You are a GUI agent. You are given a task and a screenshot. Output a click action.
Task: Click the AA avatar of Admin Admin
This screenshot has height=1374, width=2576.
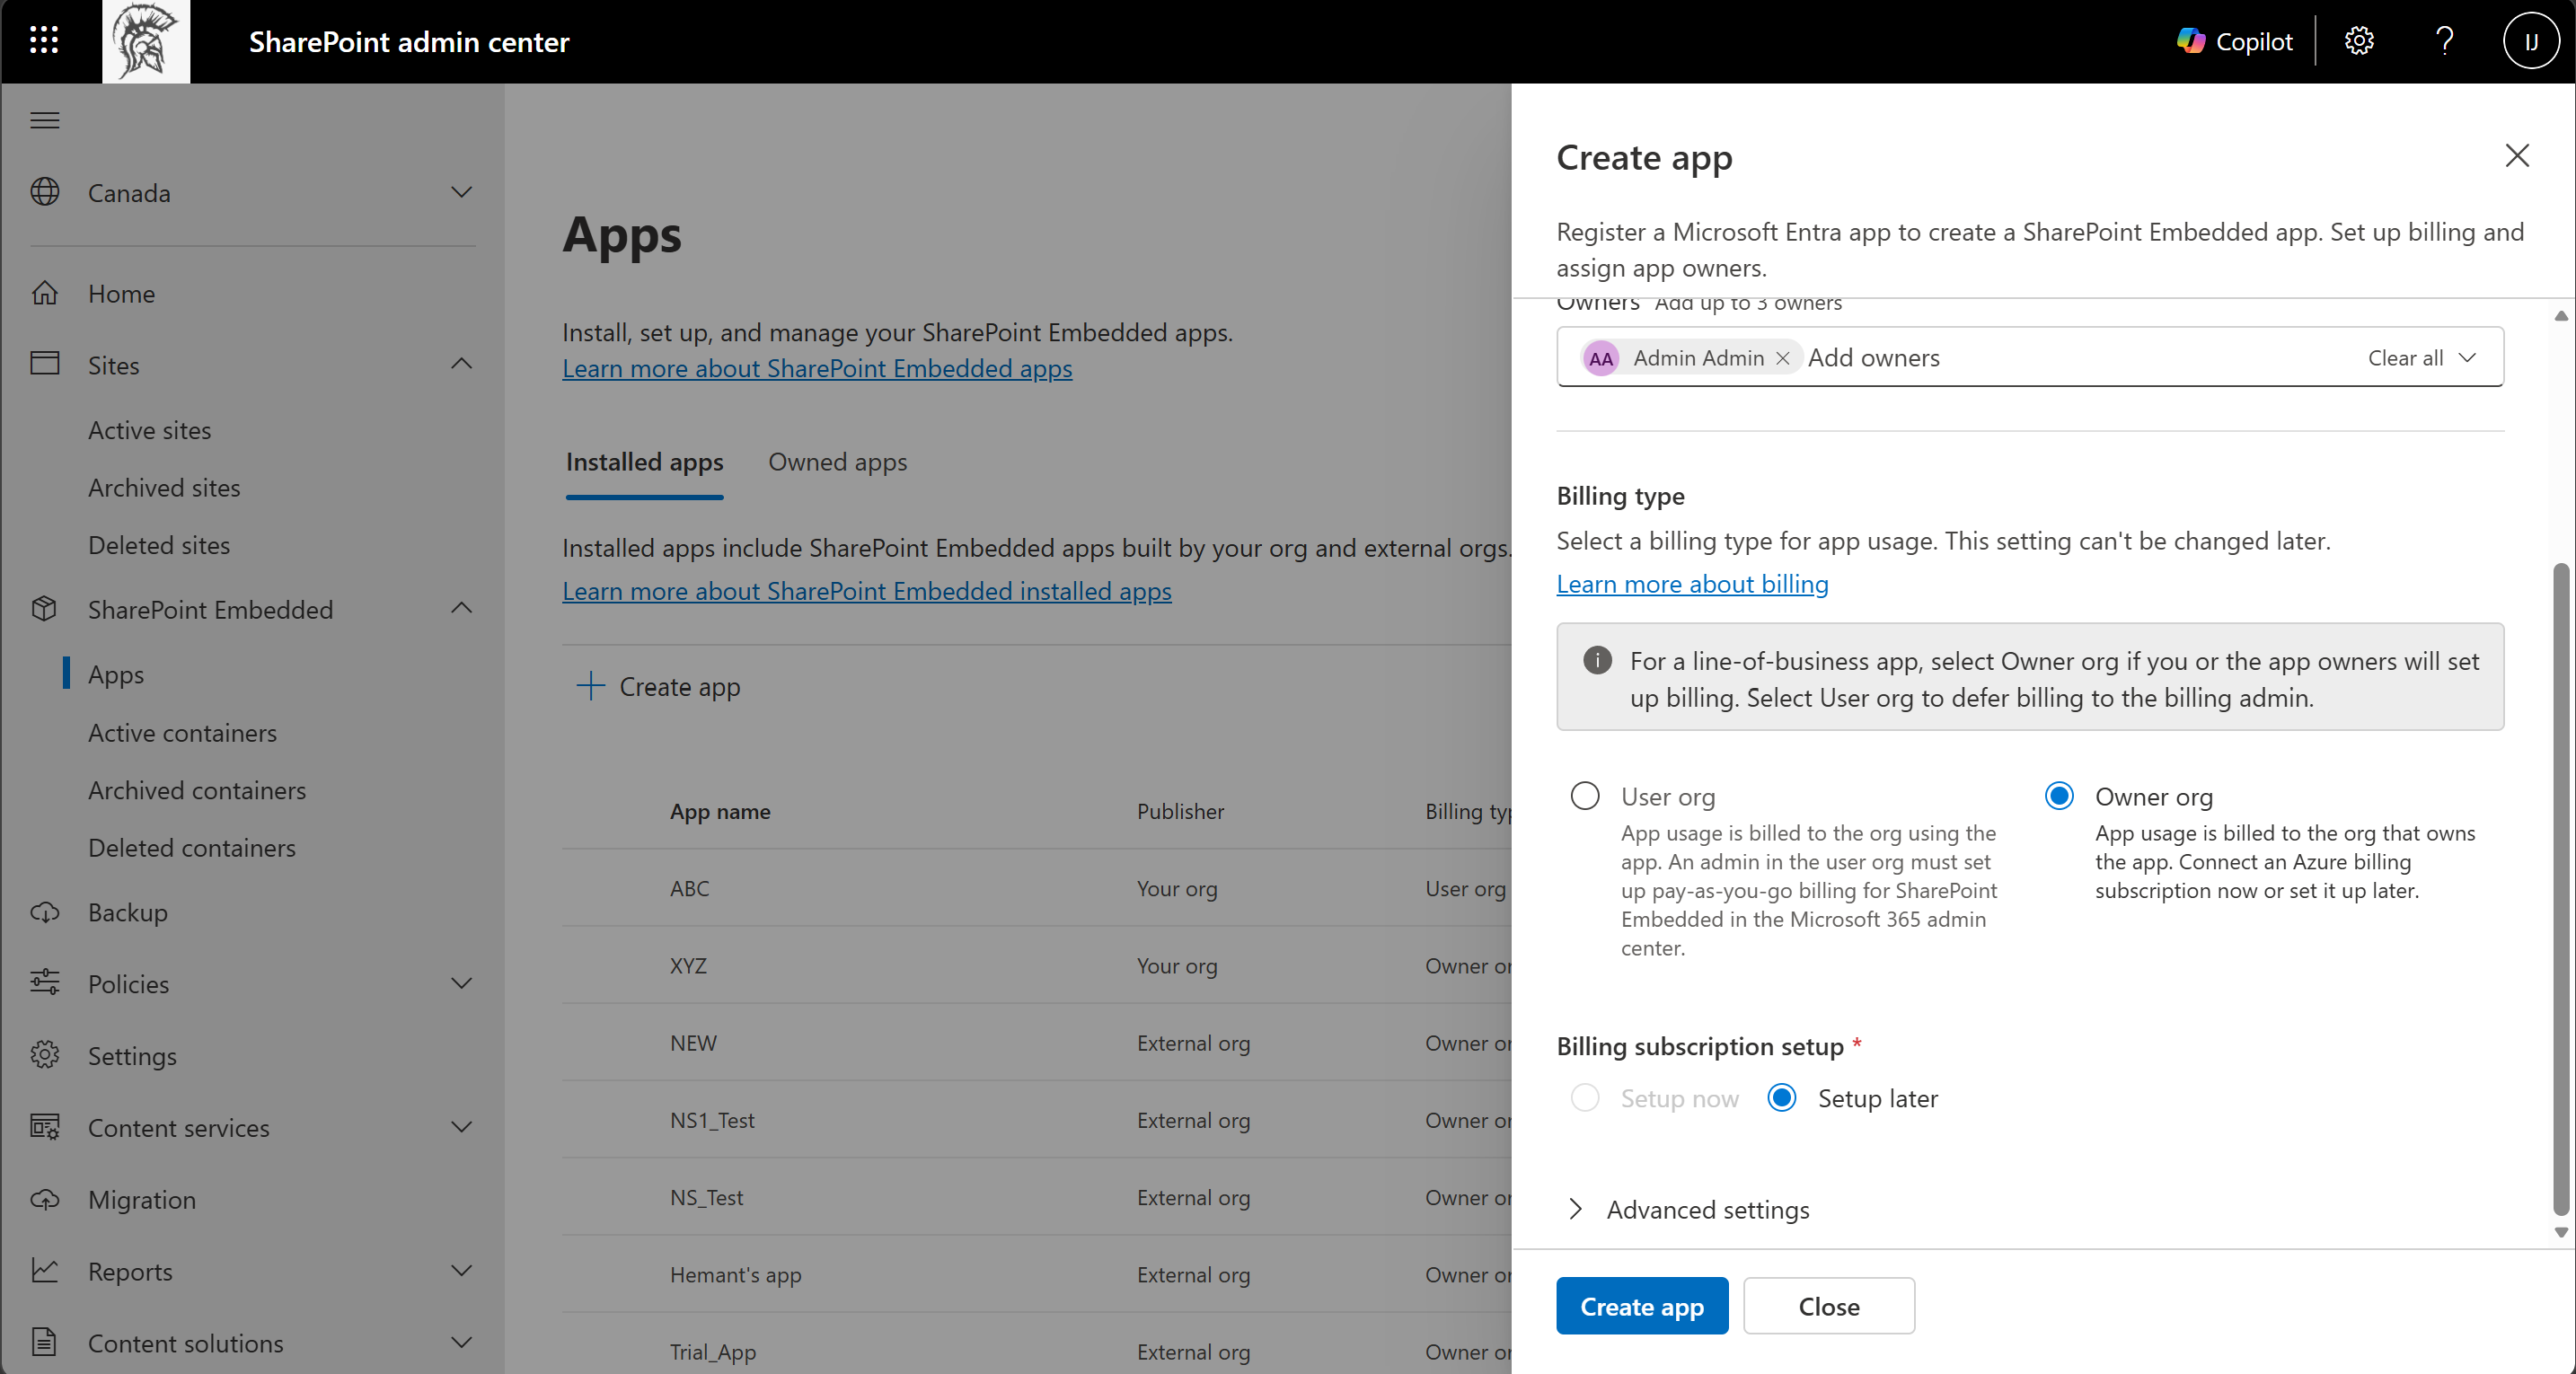(1601, 358)
